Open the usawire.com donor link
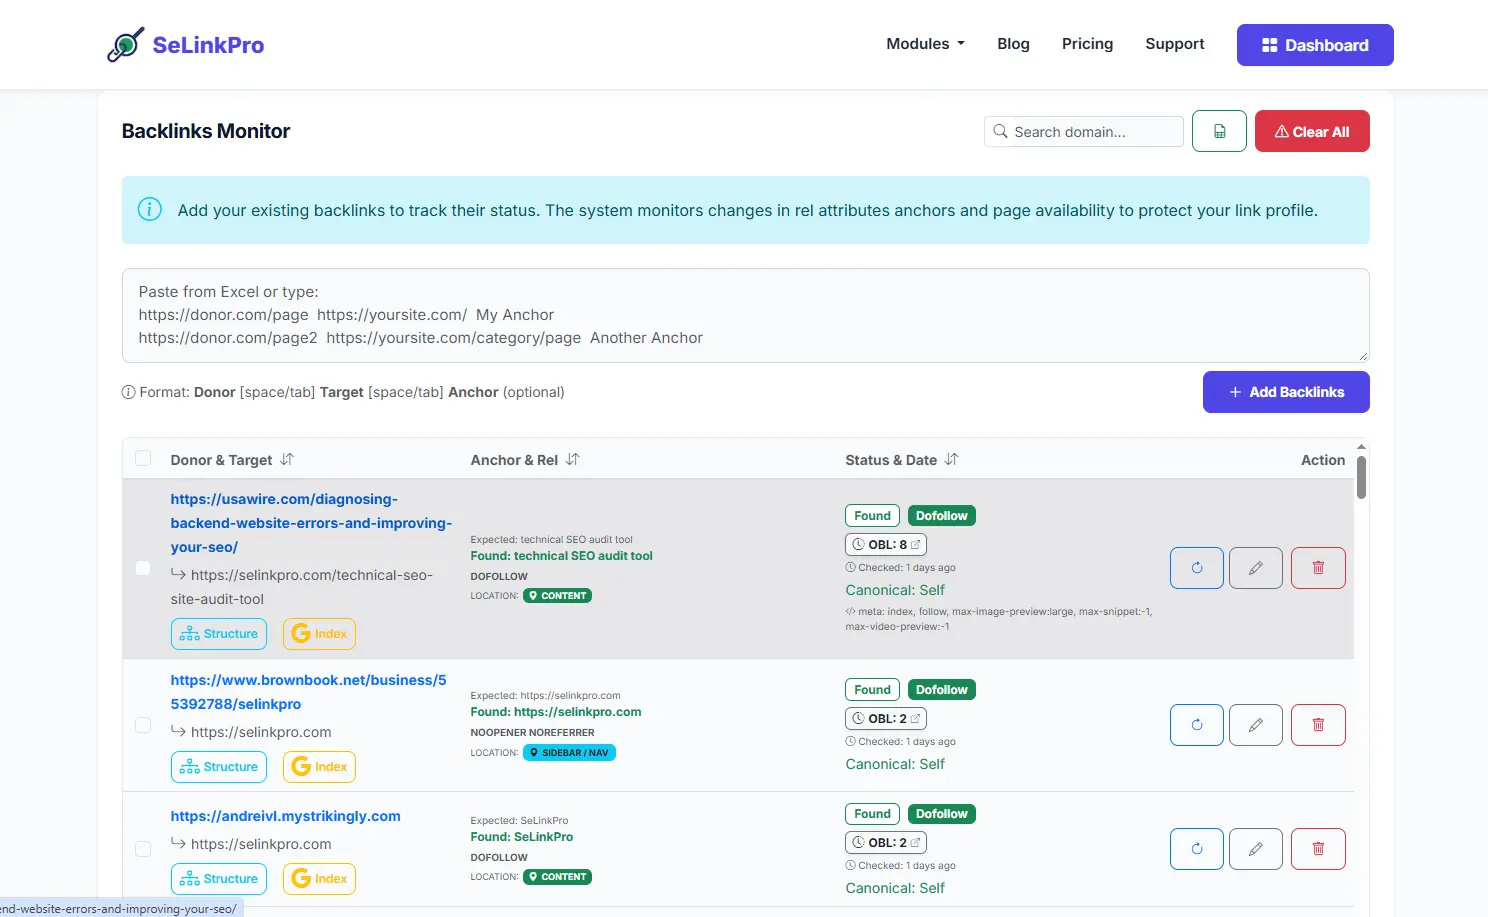This screenshot has width=1488, height=917. coord(311,523)
